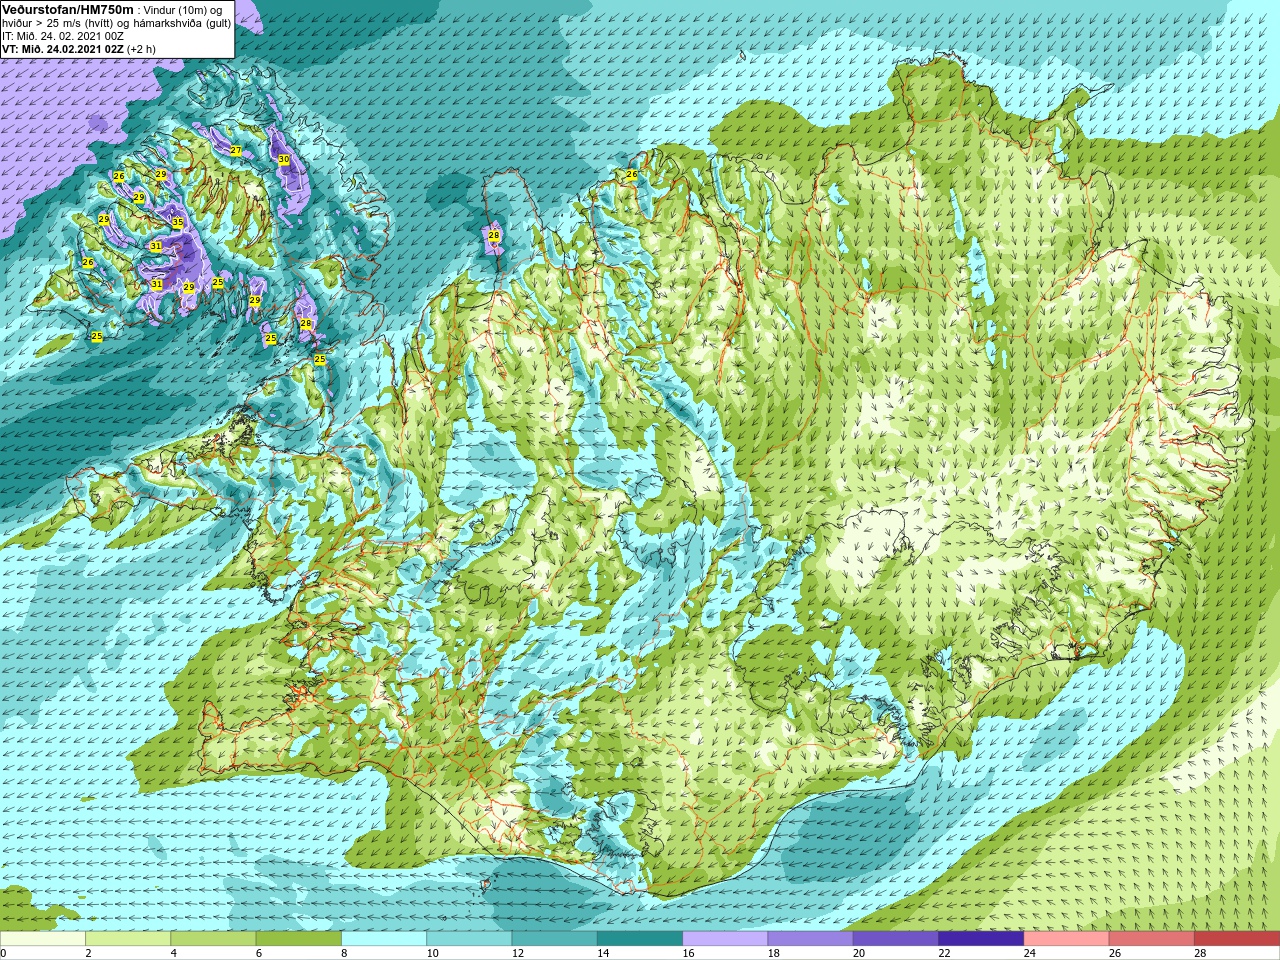Screen dimensions: 1280x960
Task: Choose the 20–22 m/s violet legend swatch
Action: click(x=896, y=939)
